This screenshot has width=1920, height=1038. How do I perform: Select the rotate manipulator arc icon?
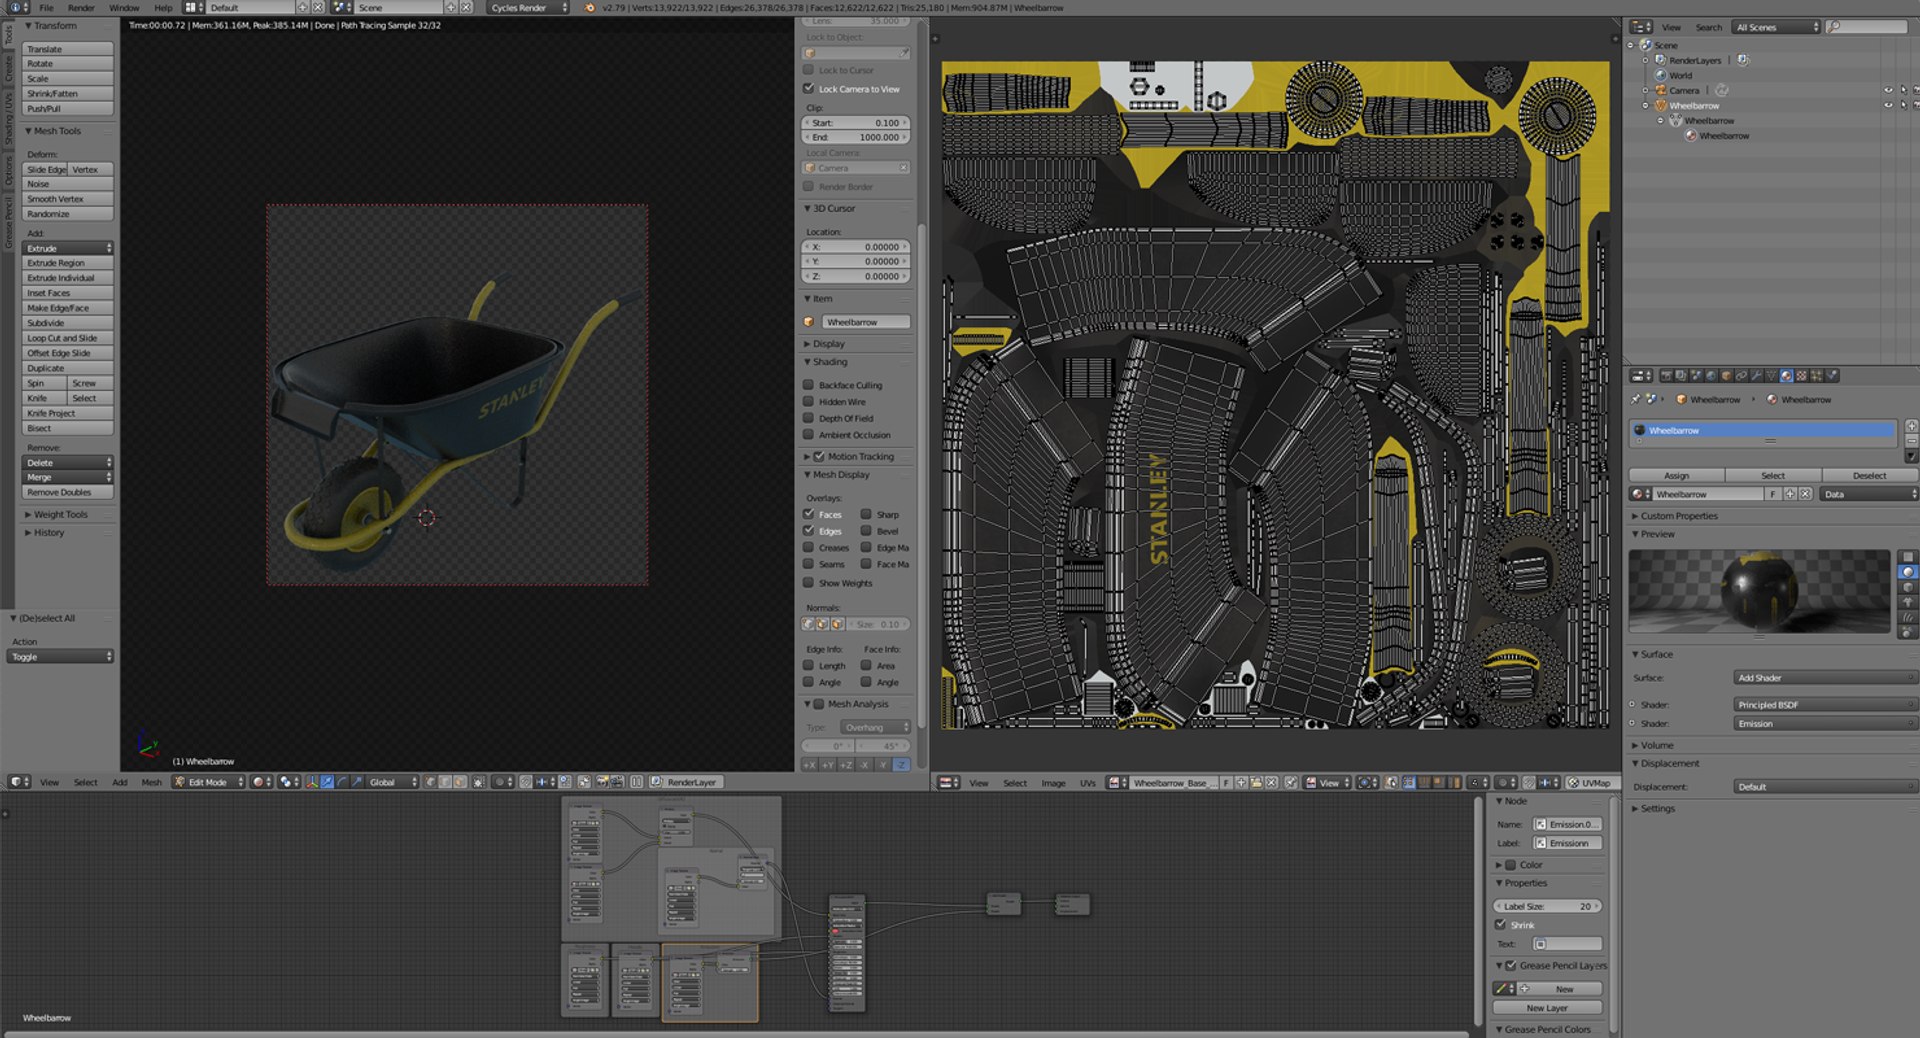pyautogui.click(x=342, y=782)
